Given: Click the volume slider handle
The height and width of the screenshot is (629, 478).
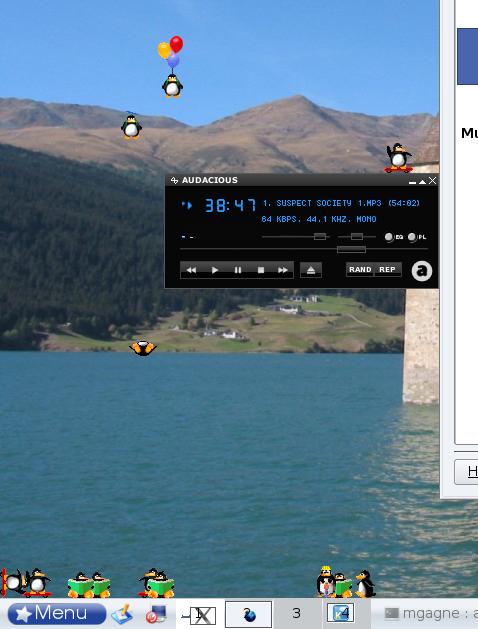Looking at the screenshot, I should tap(320, 237).
